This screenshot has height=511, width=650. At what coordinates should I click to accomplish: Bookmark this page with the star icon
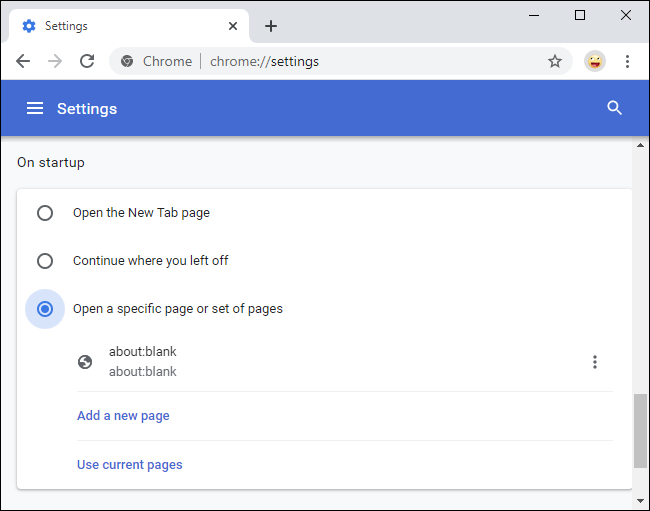[x=555, y=61]
